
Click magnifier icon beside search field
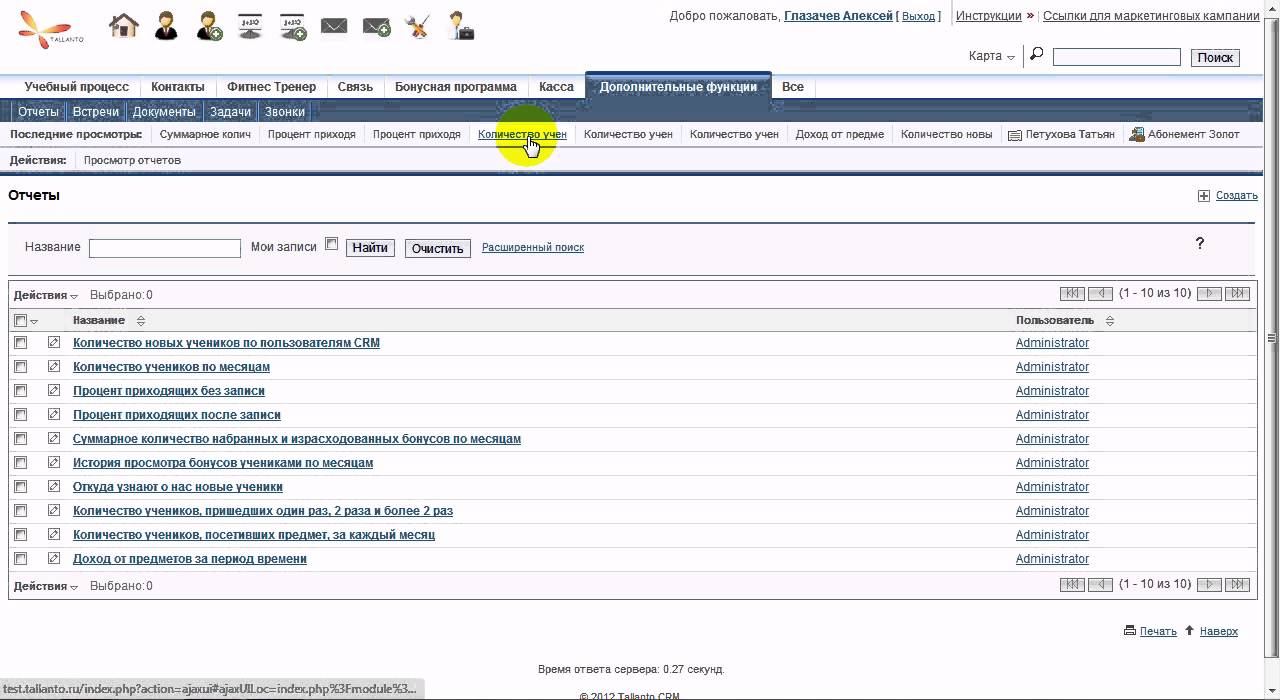(x=1036, y=55)
